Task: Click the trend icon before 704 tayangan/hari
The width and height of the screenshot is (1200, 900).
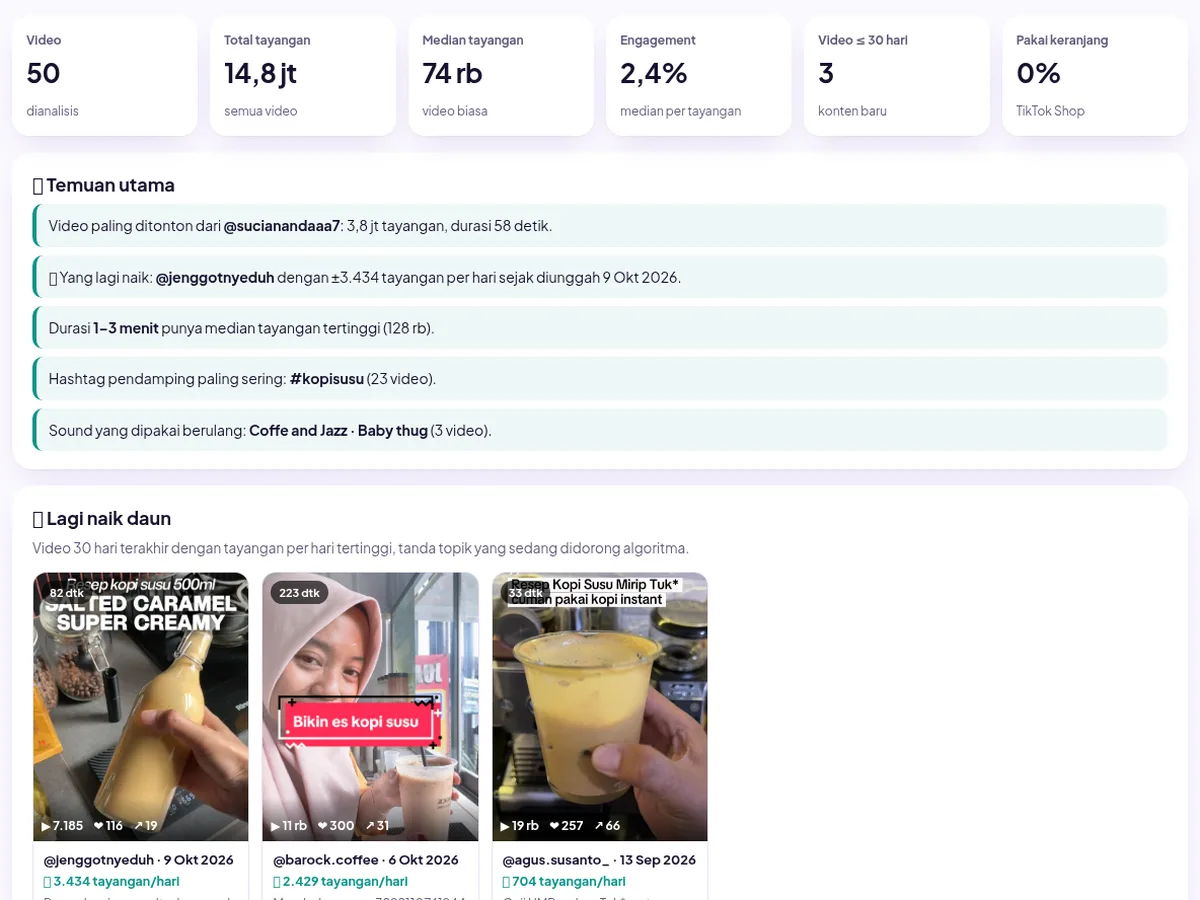Action: tap(506, 882)
